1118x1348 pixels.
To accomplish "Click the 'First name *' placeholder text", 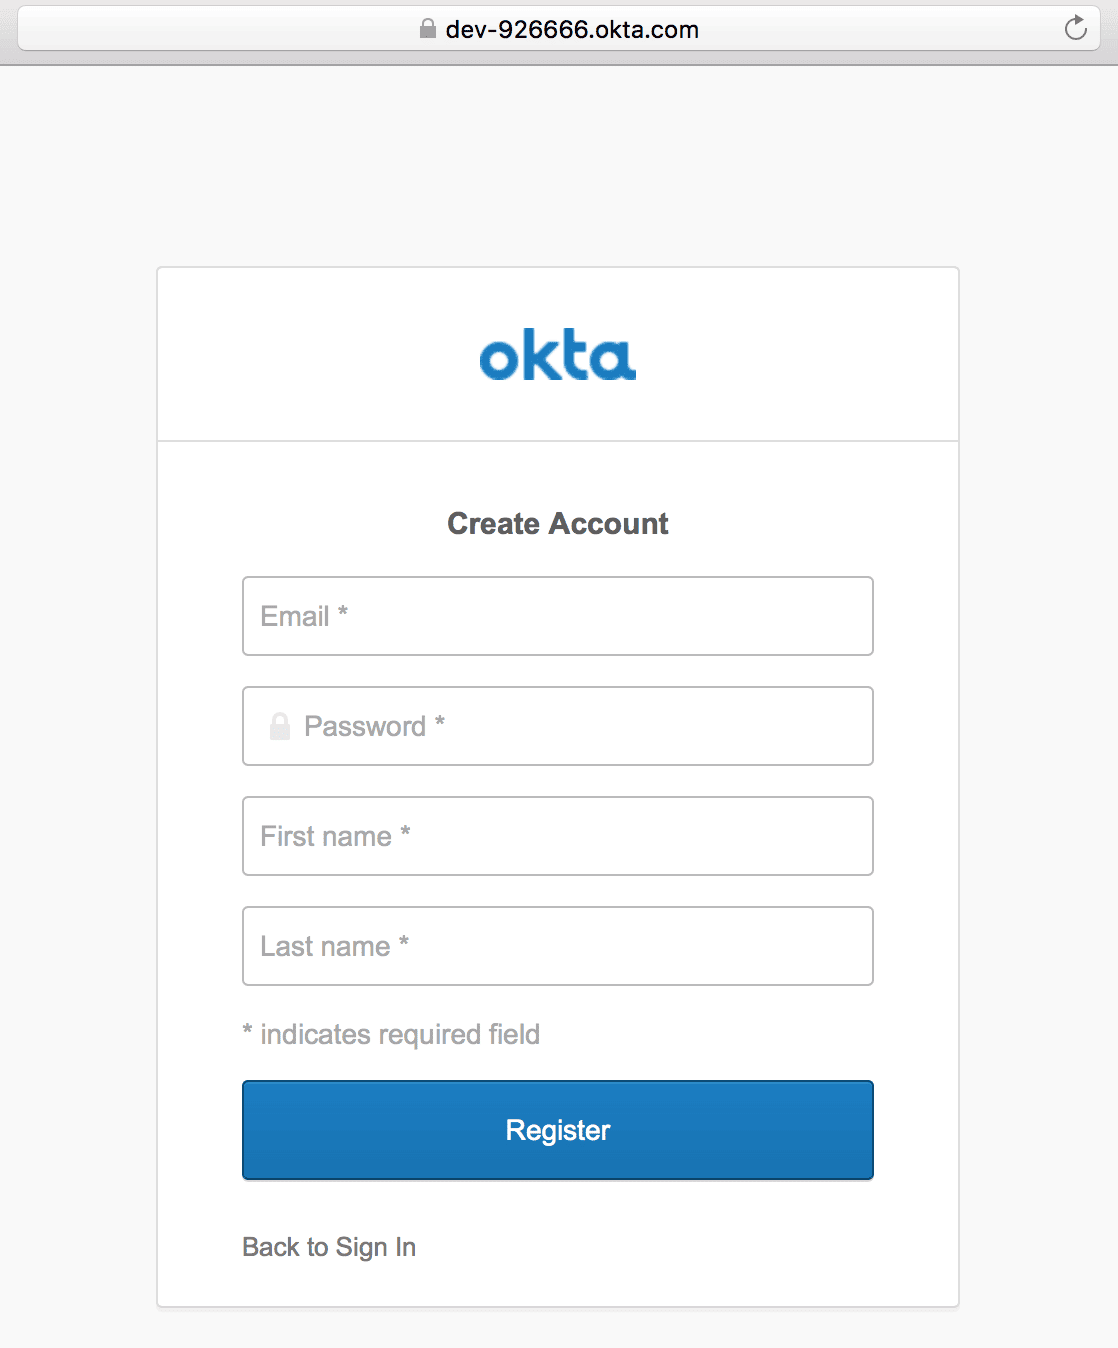I will pos(336,836).
